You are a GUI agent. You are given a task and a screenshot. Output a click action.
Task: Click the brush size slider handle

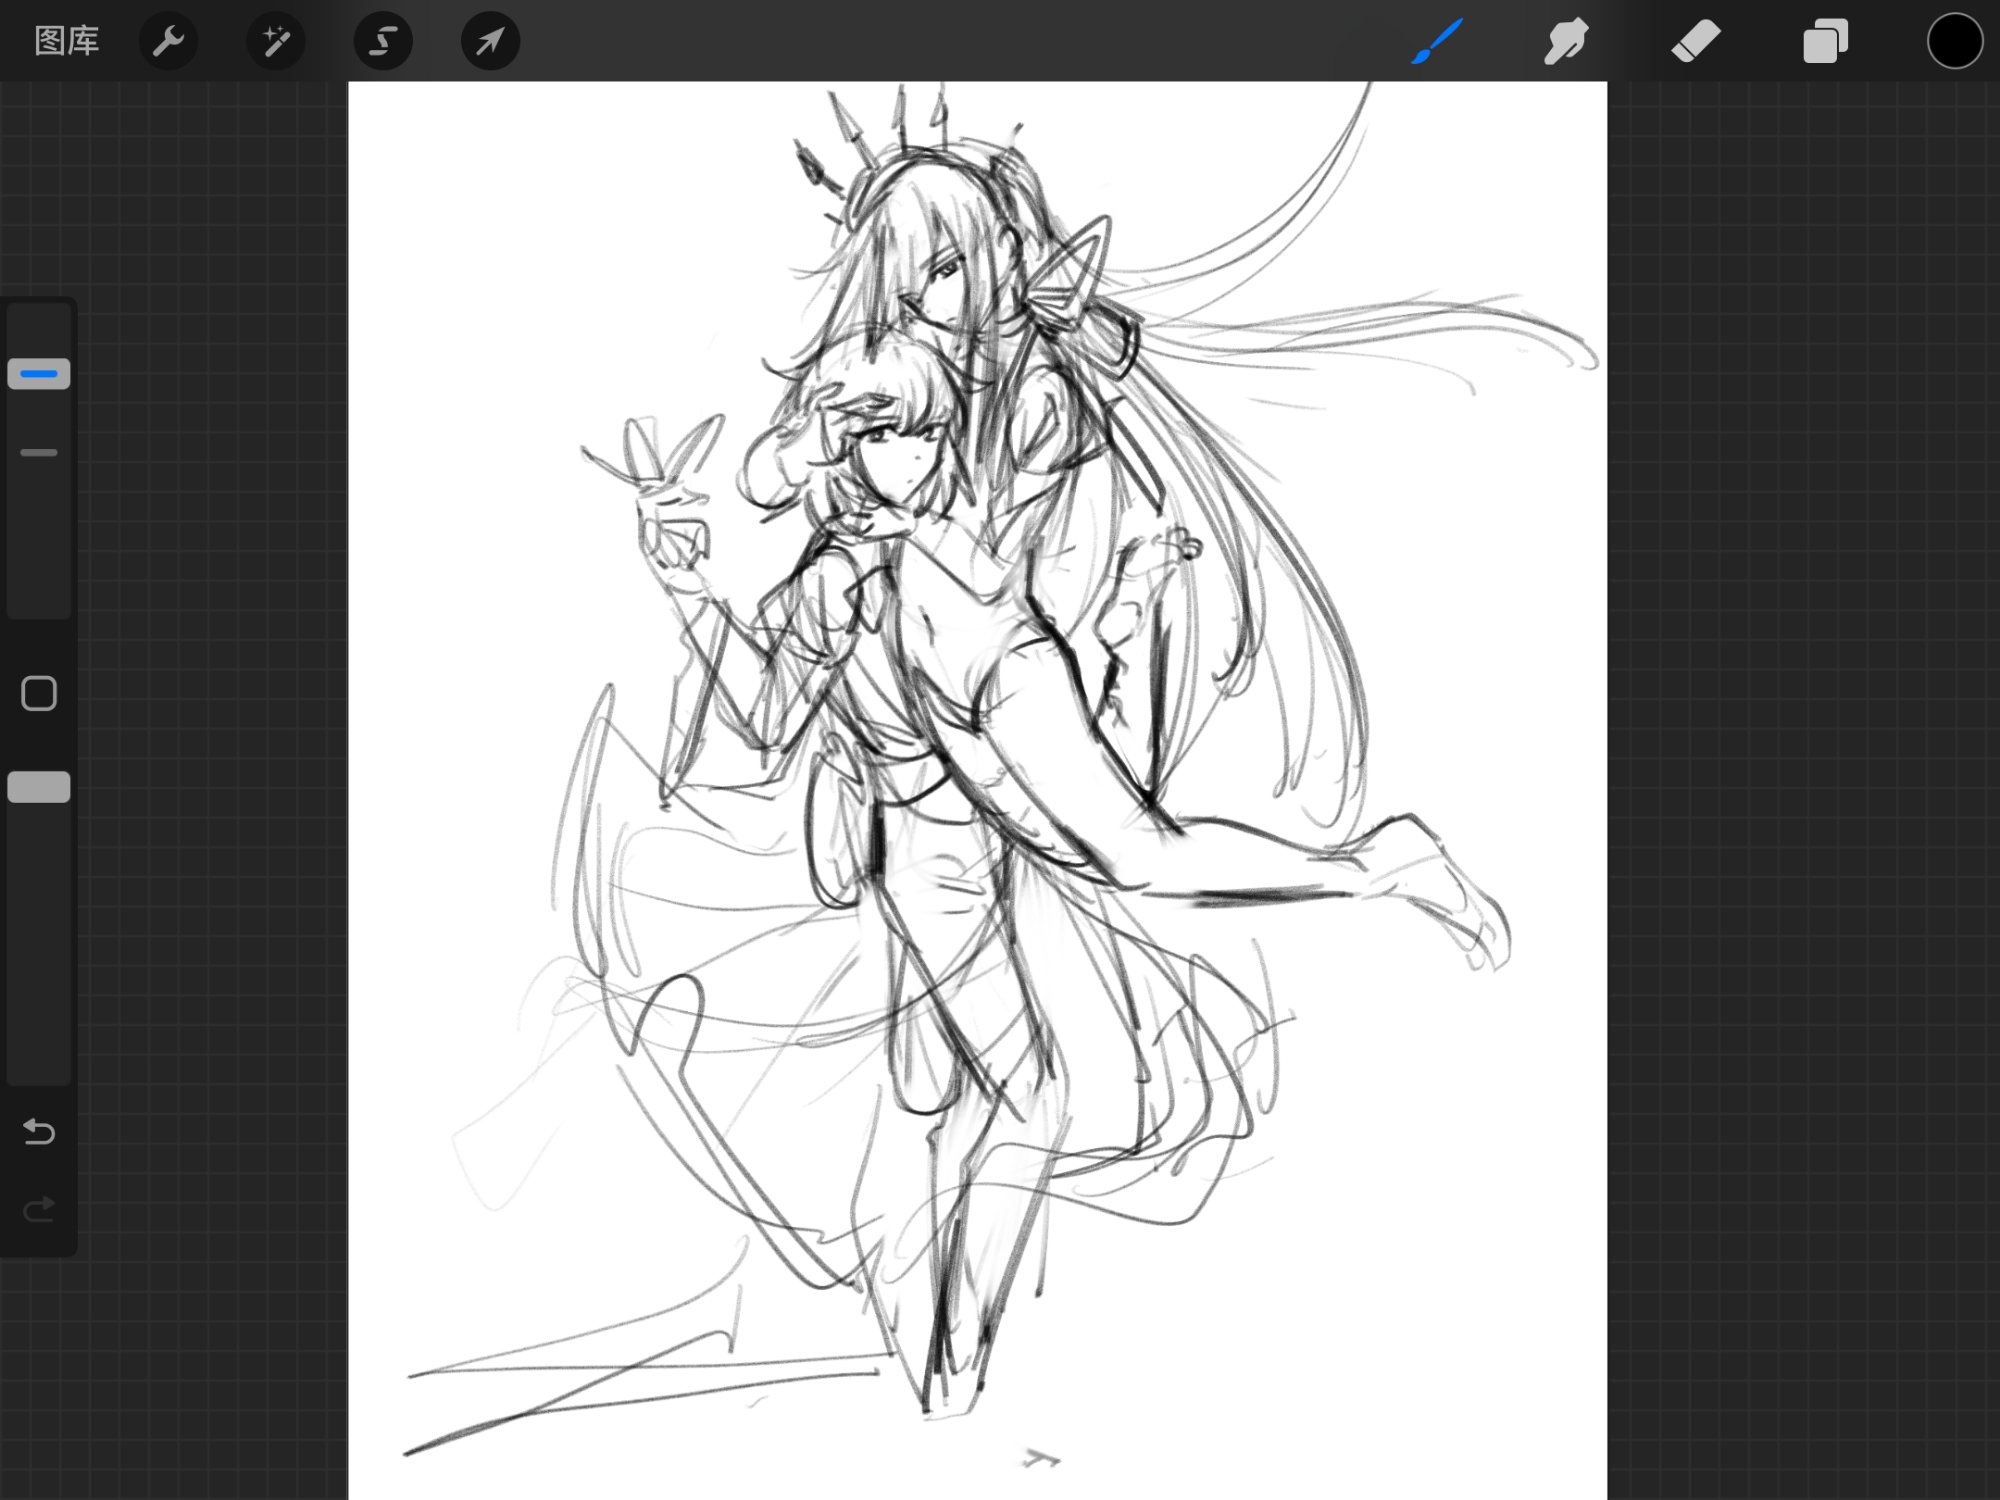pos(39,374)
